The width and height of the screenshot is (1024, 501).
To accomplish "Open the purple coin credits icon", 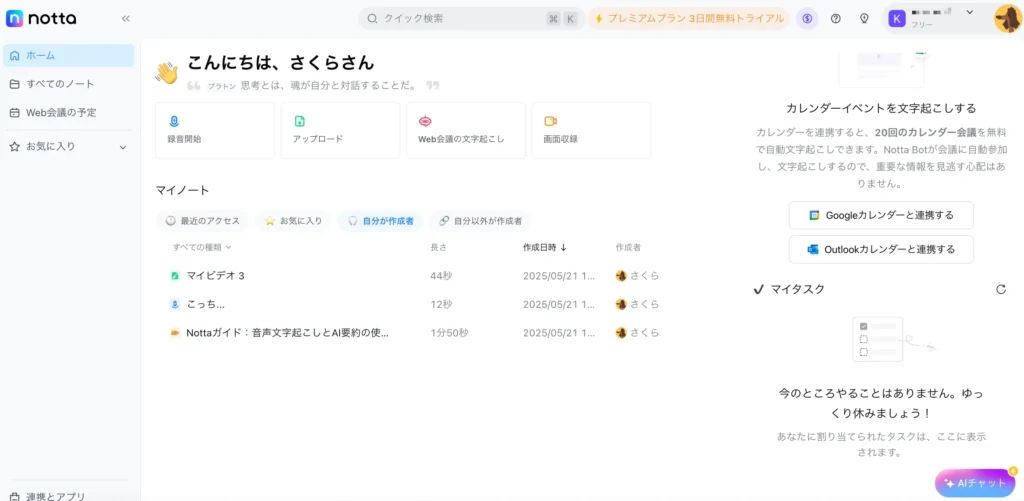I will 807,18.
